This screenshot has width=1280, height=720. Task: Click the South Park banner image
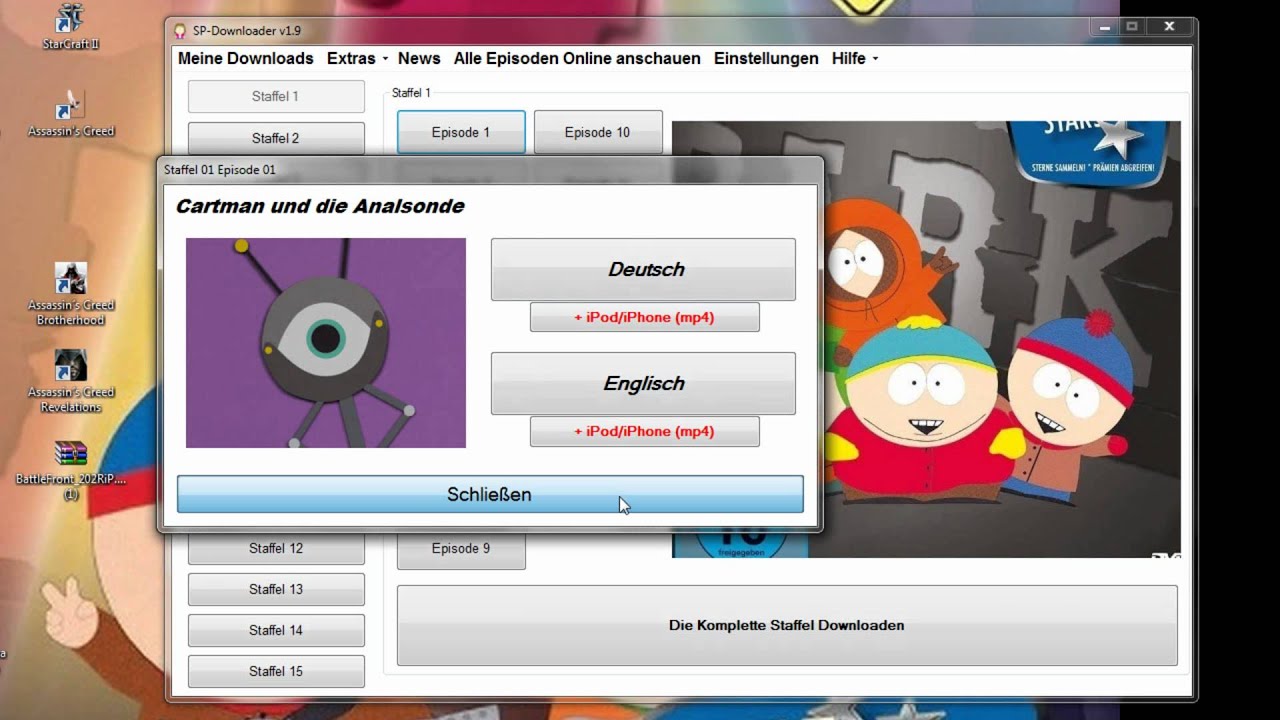tap(926, 340)
